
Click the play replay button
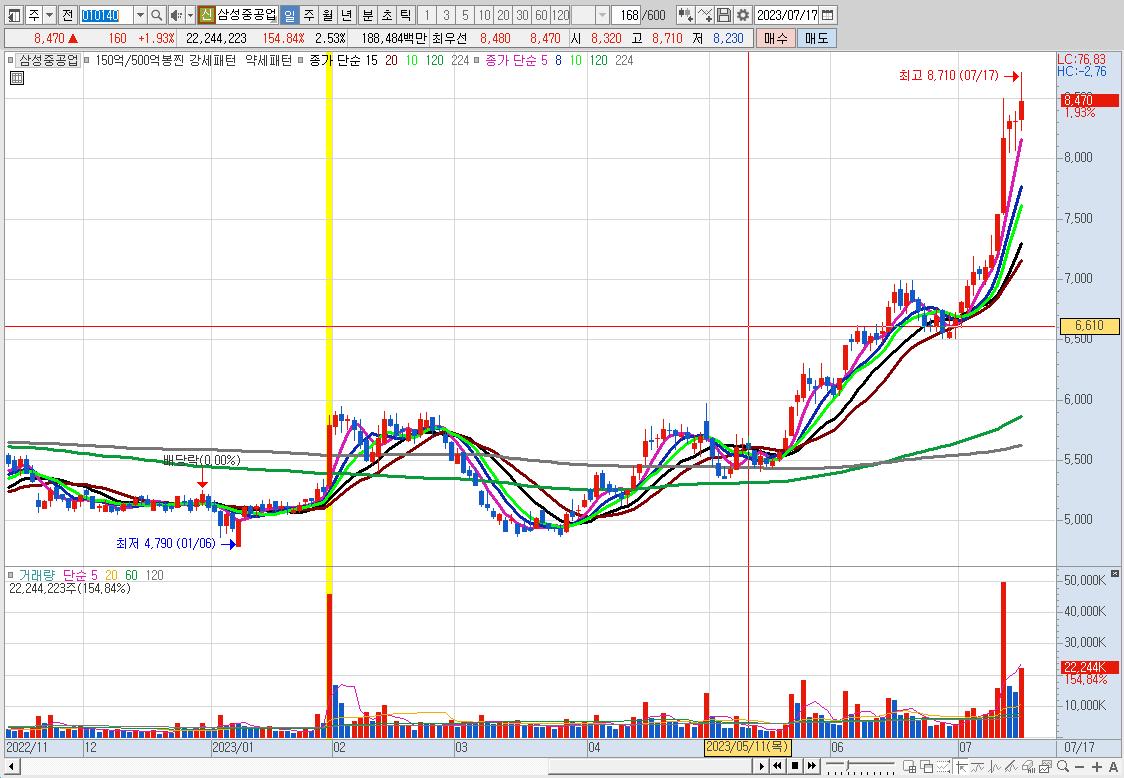(761, 766)
